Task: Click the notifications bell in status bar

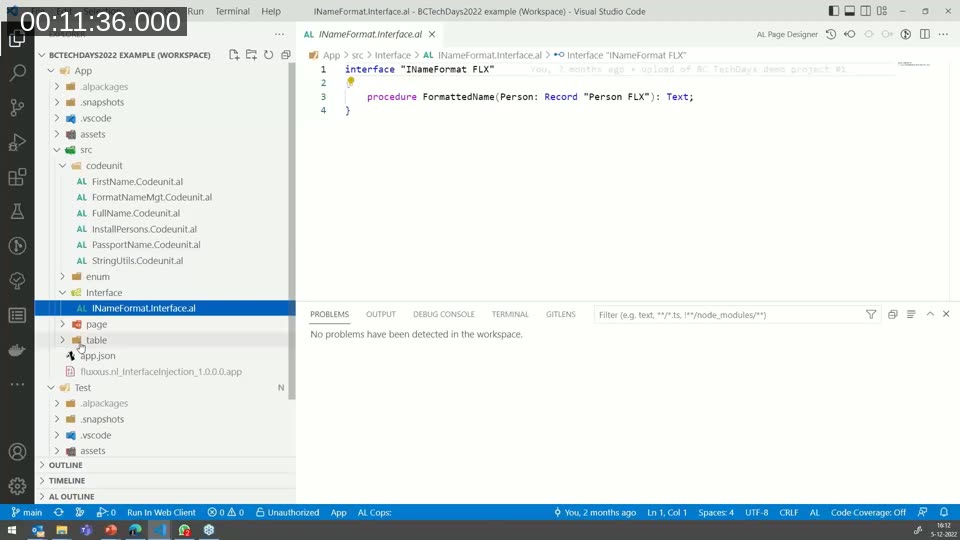Action: coord(944,512)
